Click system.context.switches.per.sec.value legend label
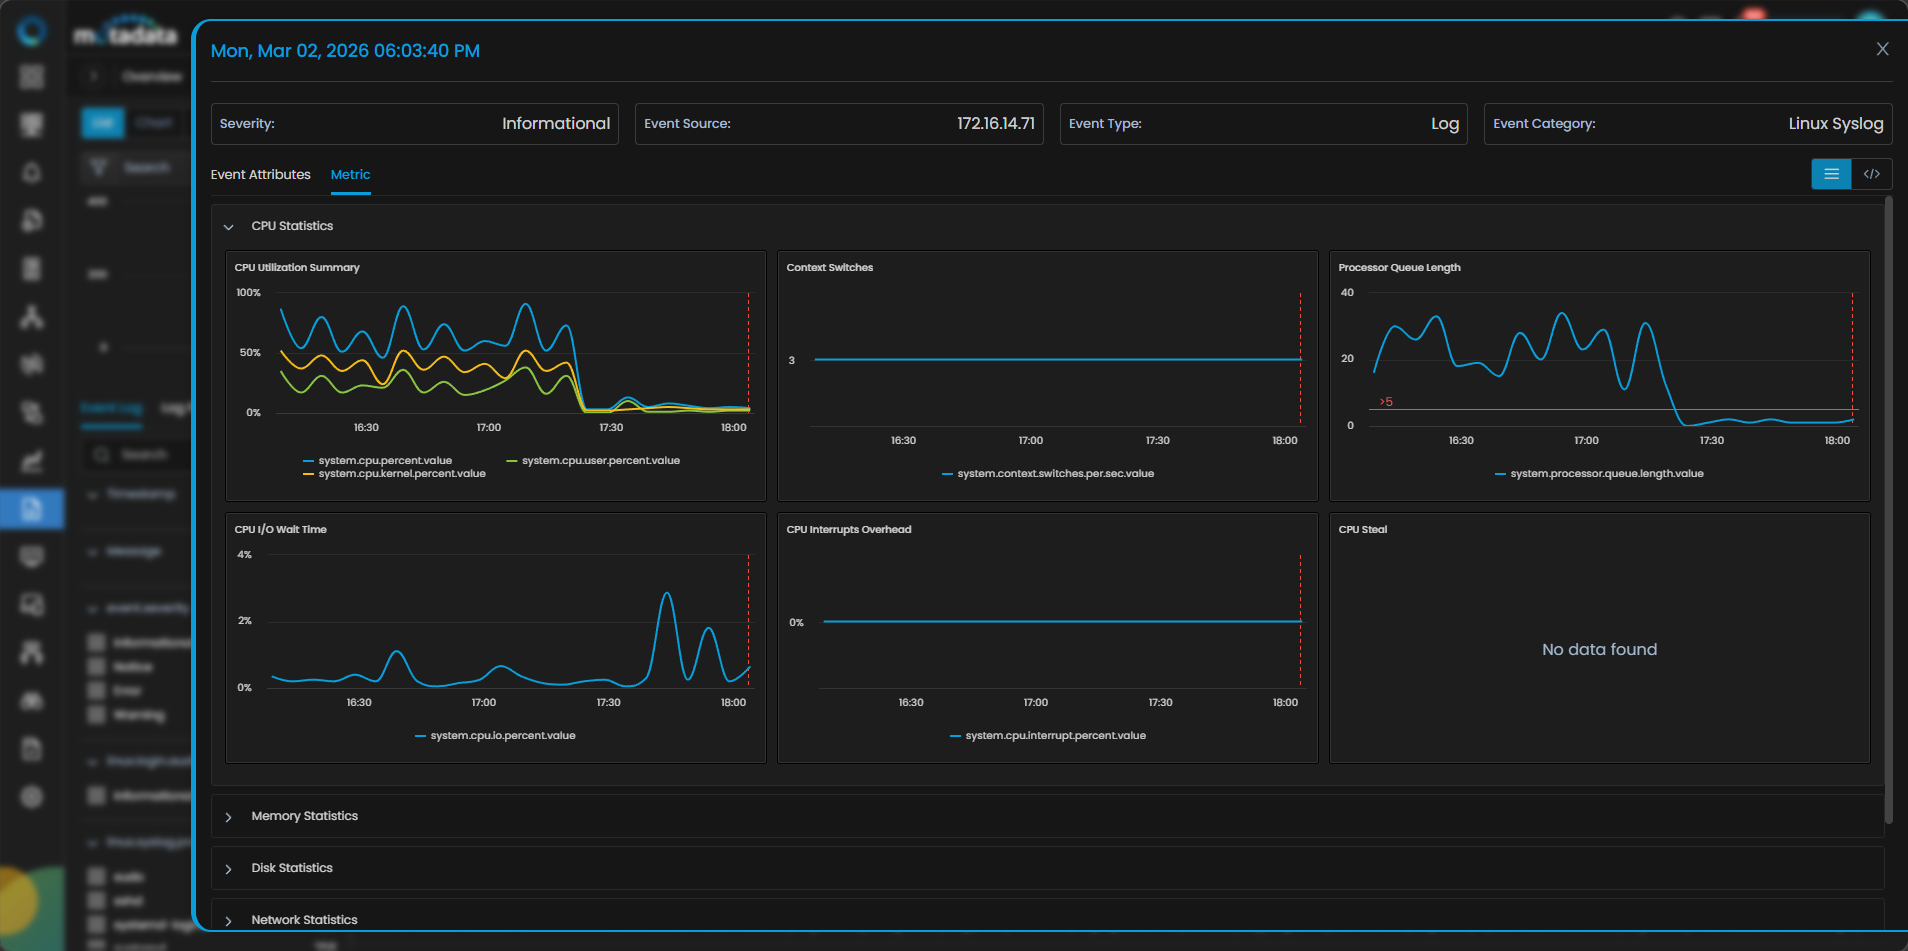The image size is (1908, 951). pyautogui.click(x=1055, y=474)
